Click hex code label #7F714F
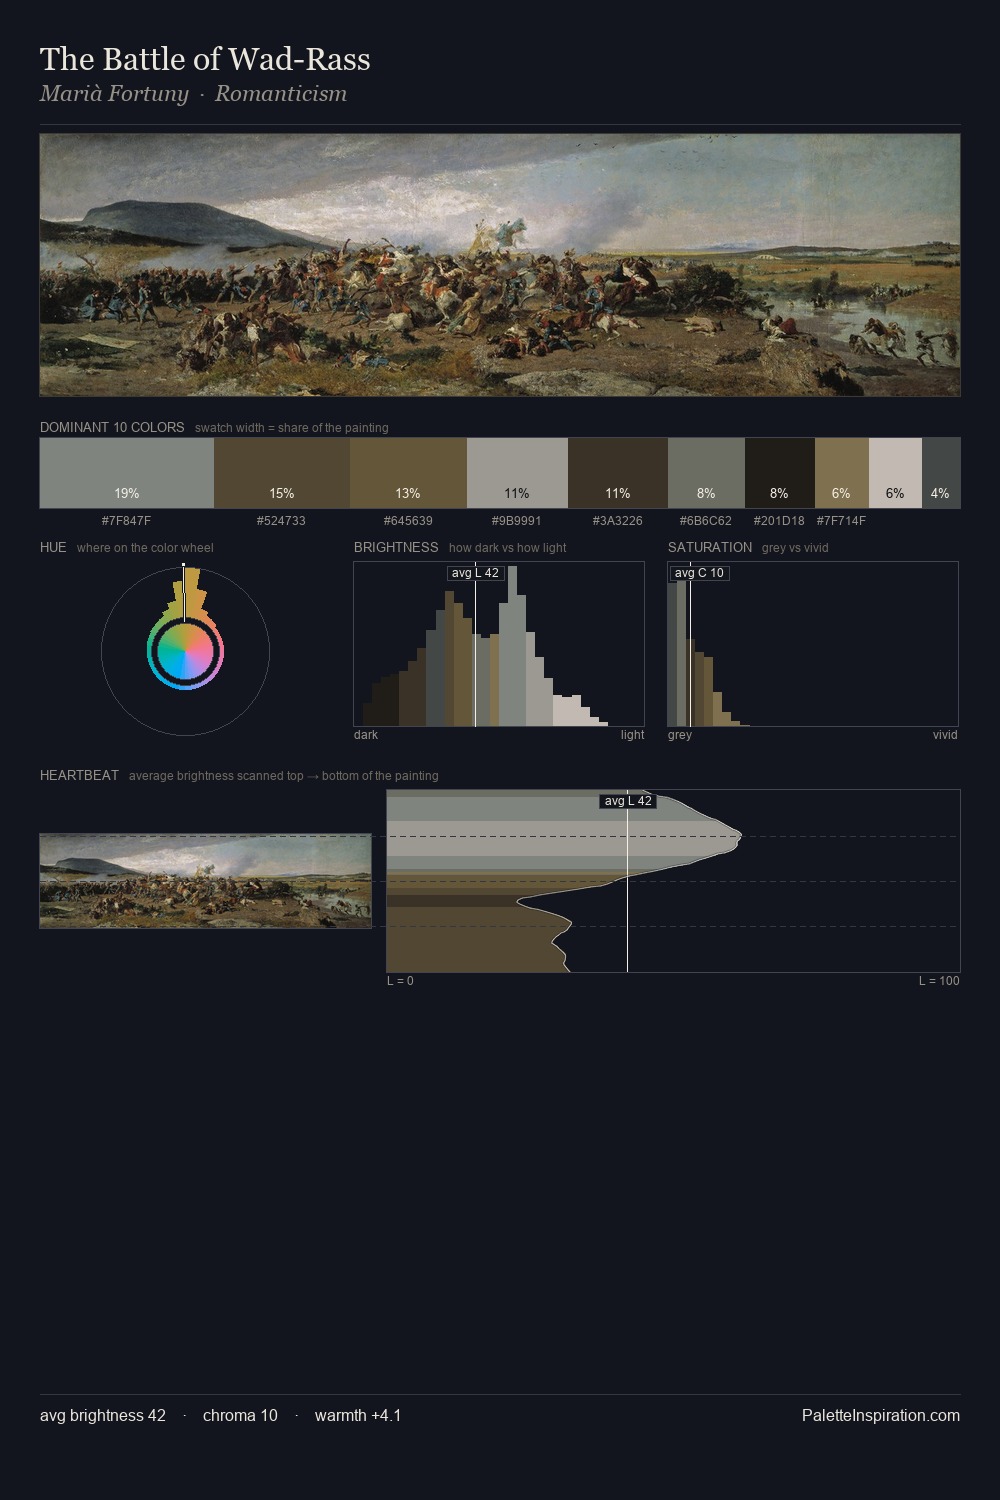The height and width of the screenshot is (1500, 1000). 841,521
